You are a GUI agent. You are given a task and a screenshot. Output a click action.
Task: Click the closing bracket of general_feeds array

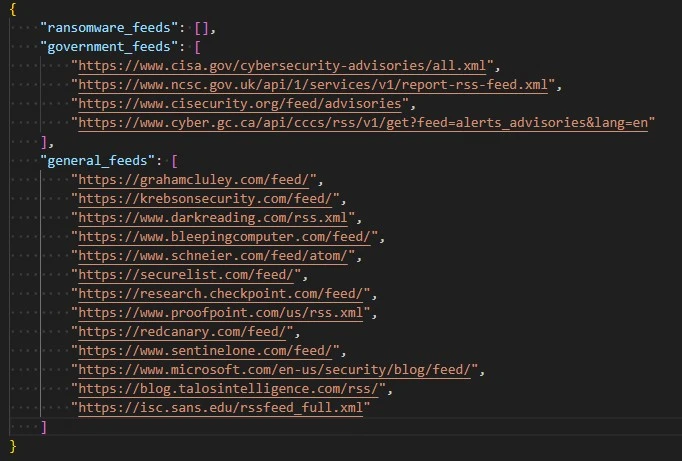[43, 427]
